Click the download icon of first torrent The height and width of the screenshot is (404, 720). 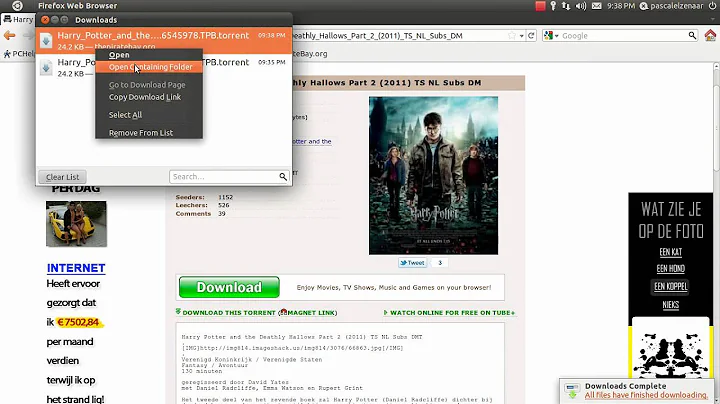coord(46,41)
